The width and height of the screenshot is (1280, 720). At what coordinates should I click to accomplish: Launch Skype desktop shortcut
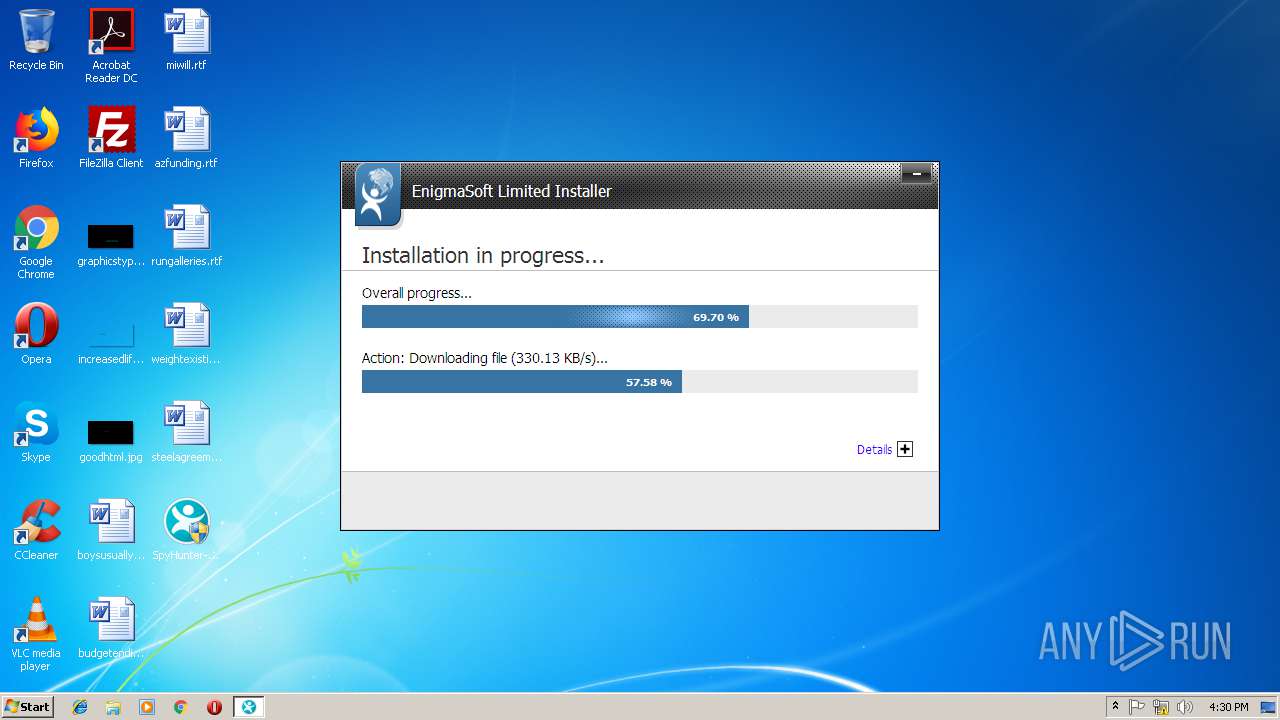point(36,432)
